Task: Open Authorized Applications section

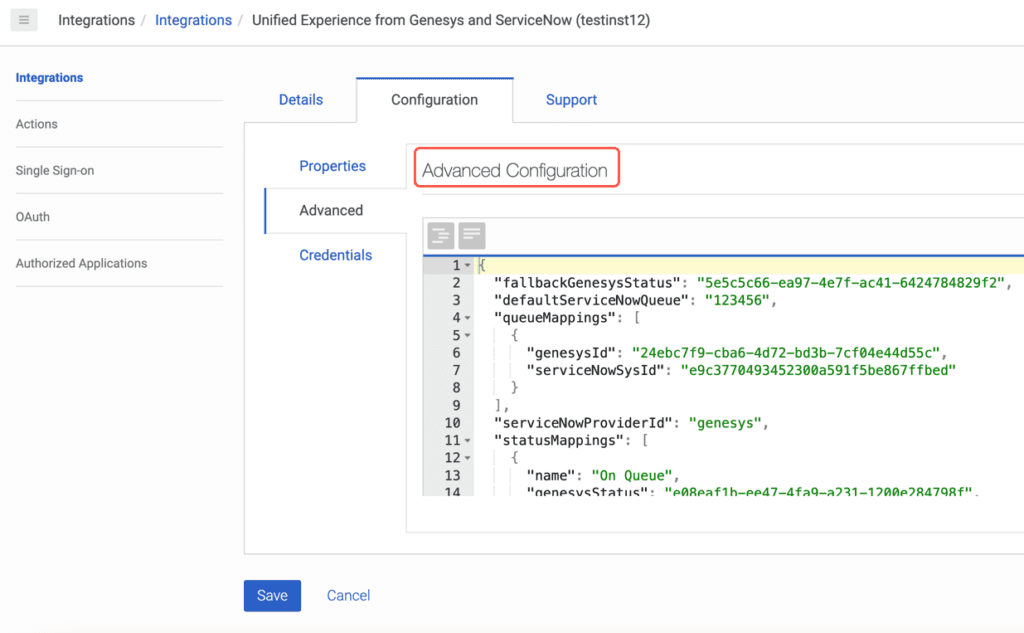Action: (x=81, y=263)
